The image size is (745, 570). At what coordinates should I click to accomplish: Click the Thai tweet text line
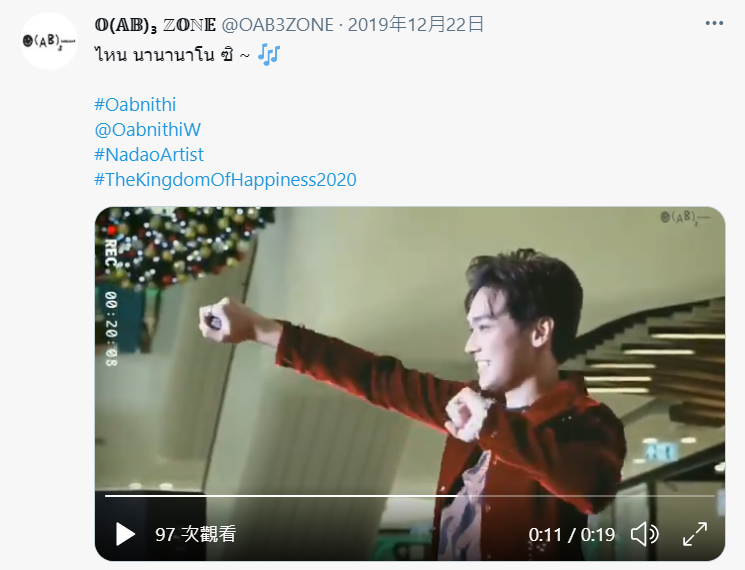click(172, 55)
